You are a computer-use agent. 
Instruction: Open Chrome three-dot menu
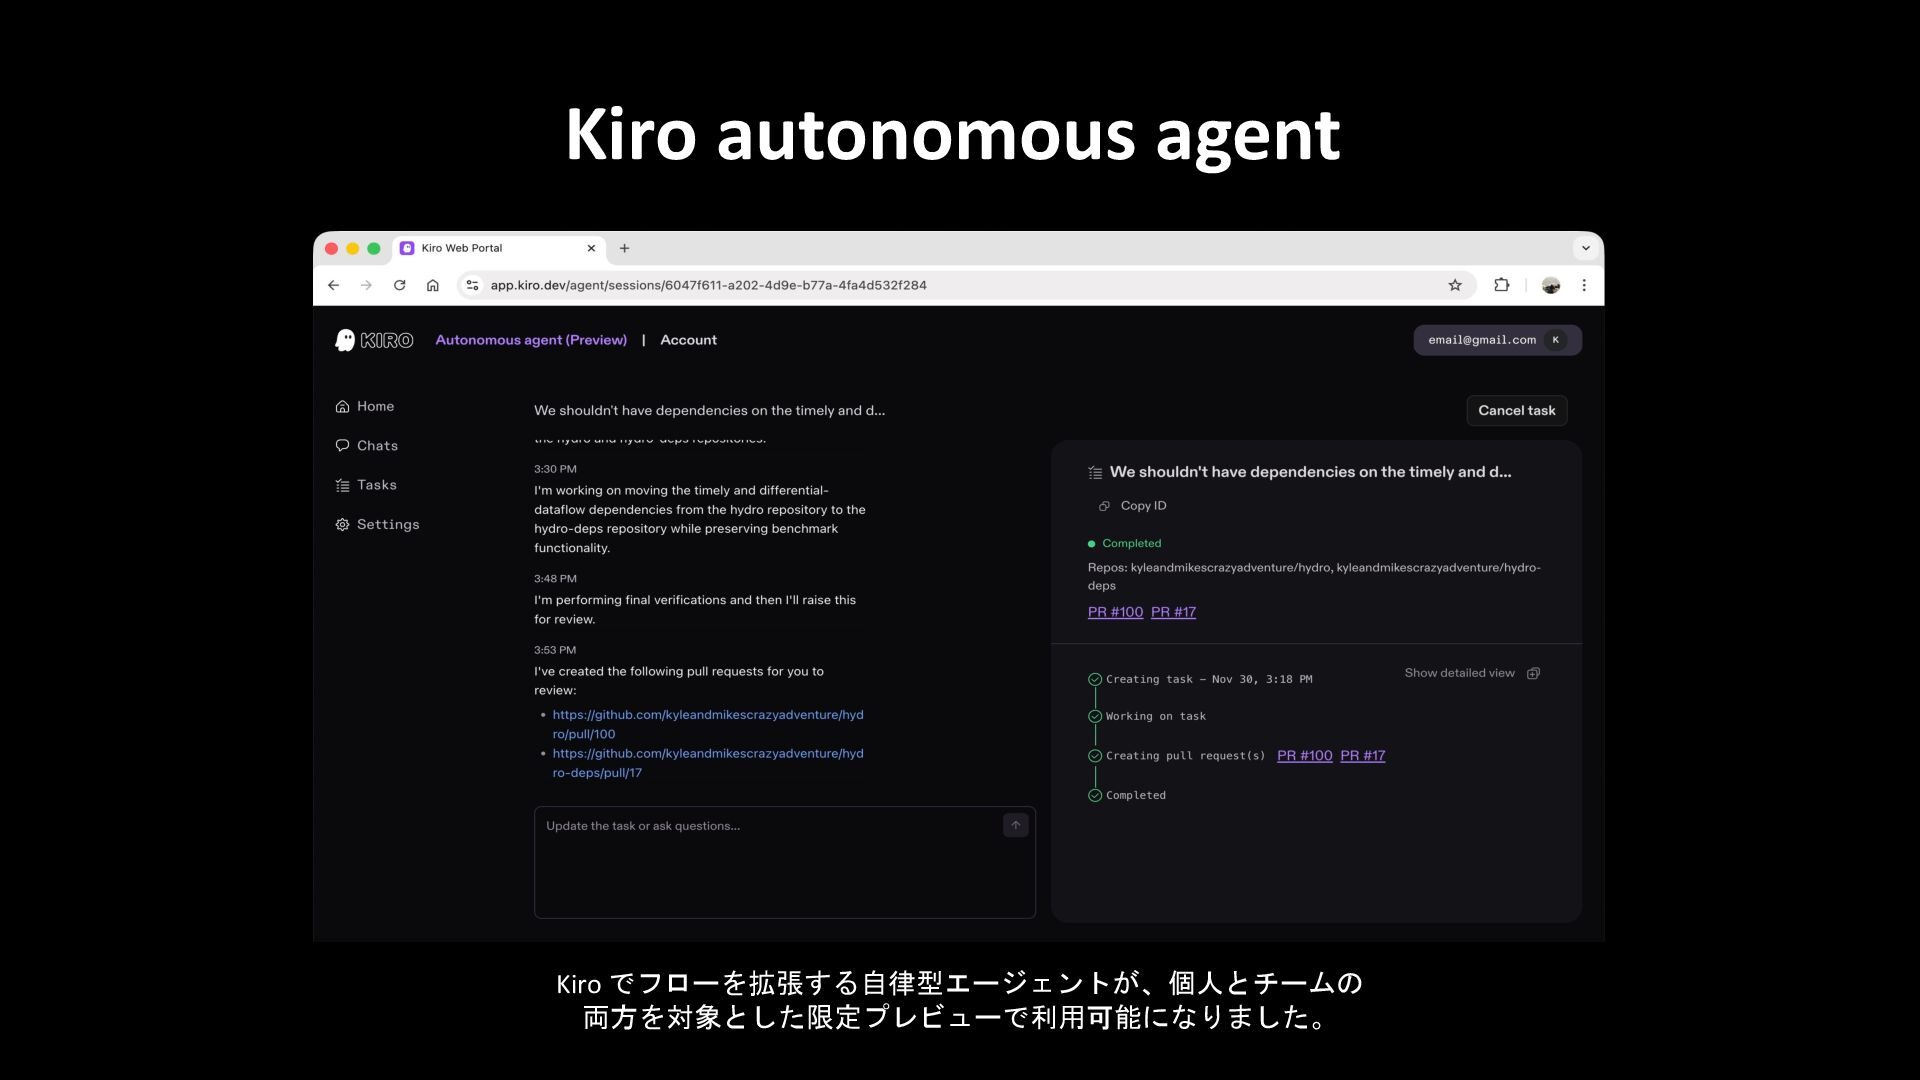point(1584,285)
